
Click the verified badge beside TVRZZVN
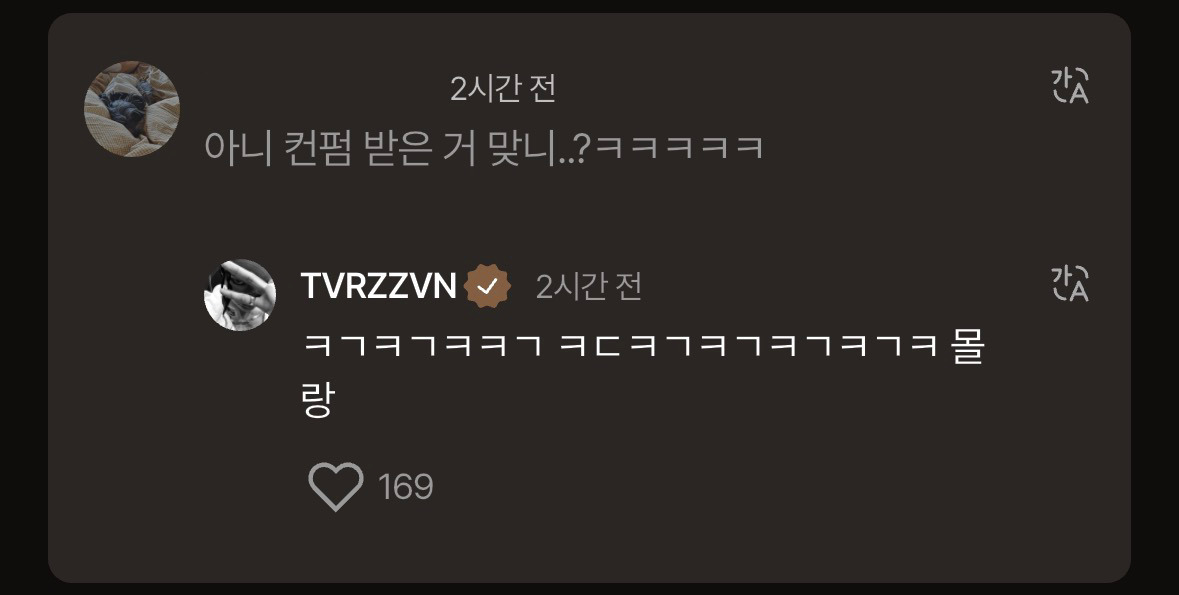pyautogui.click(x=488, y=287)
